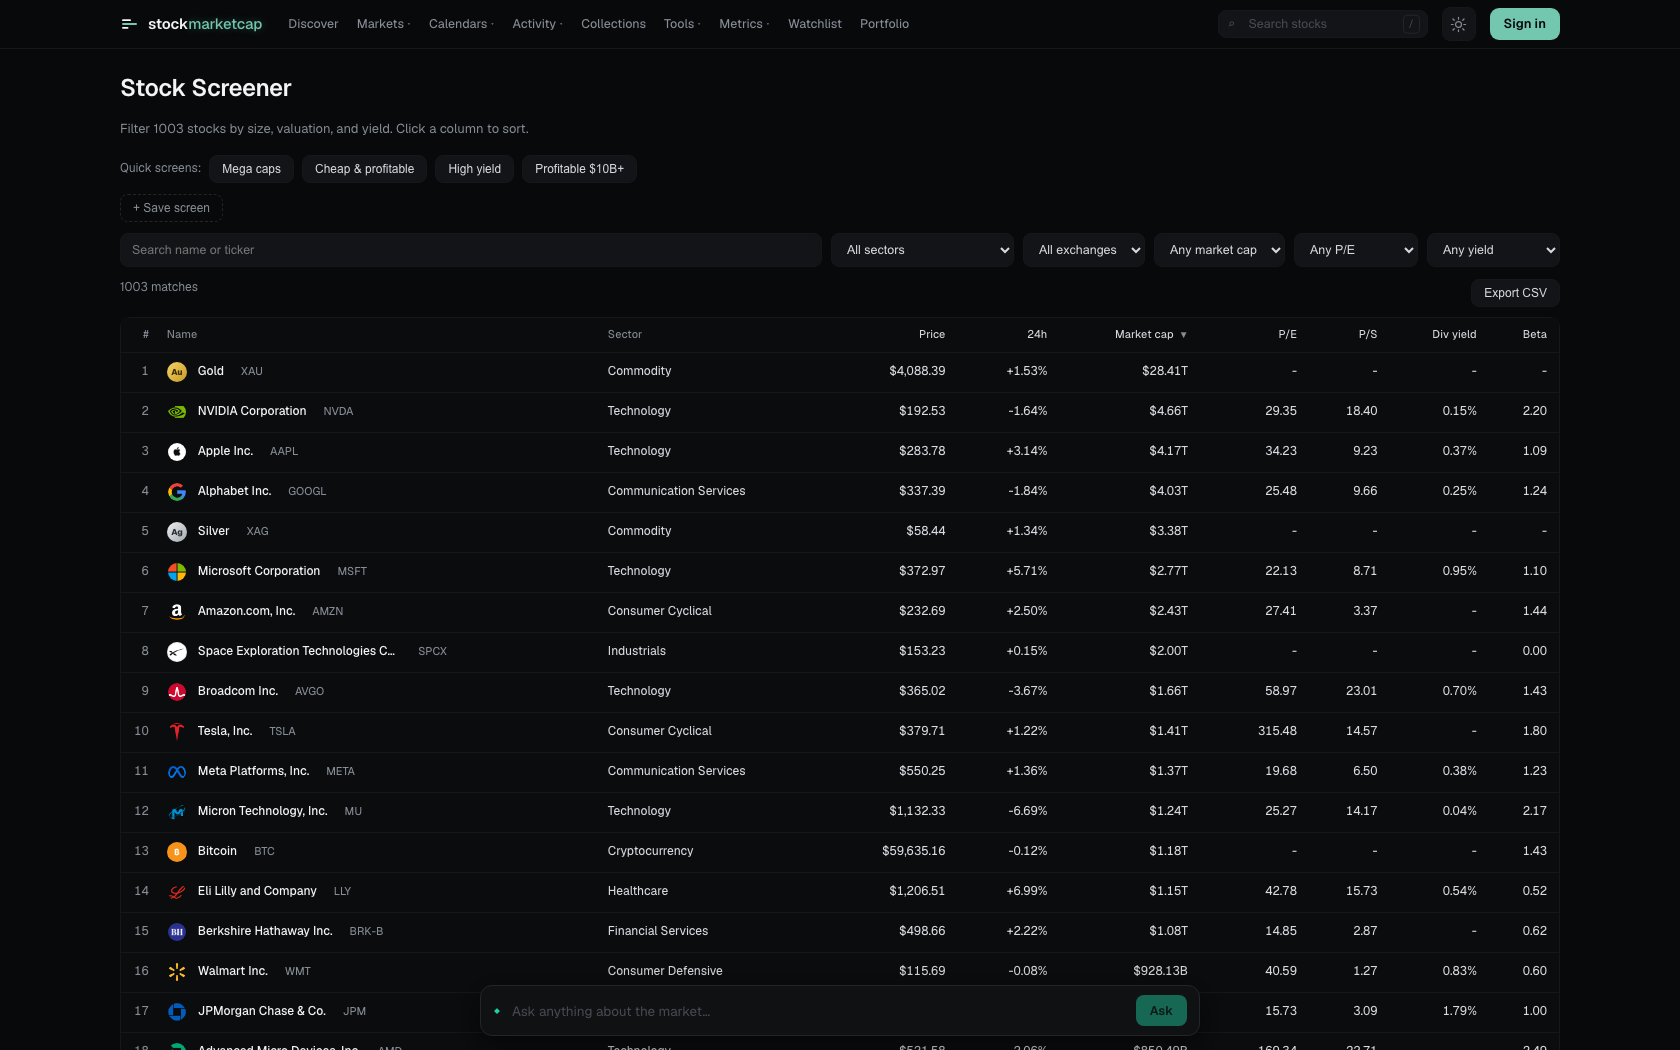Focus the Ask anything about the market field
1680x1050 pixels.
pyautogui.click(x=818, y=1011)
